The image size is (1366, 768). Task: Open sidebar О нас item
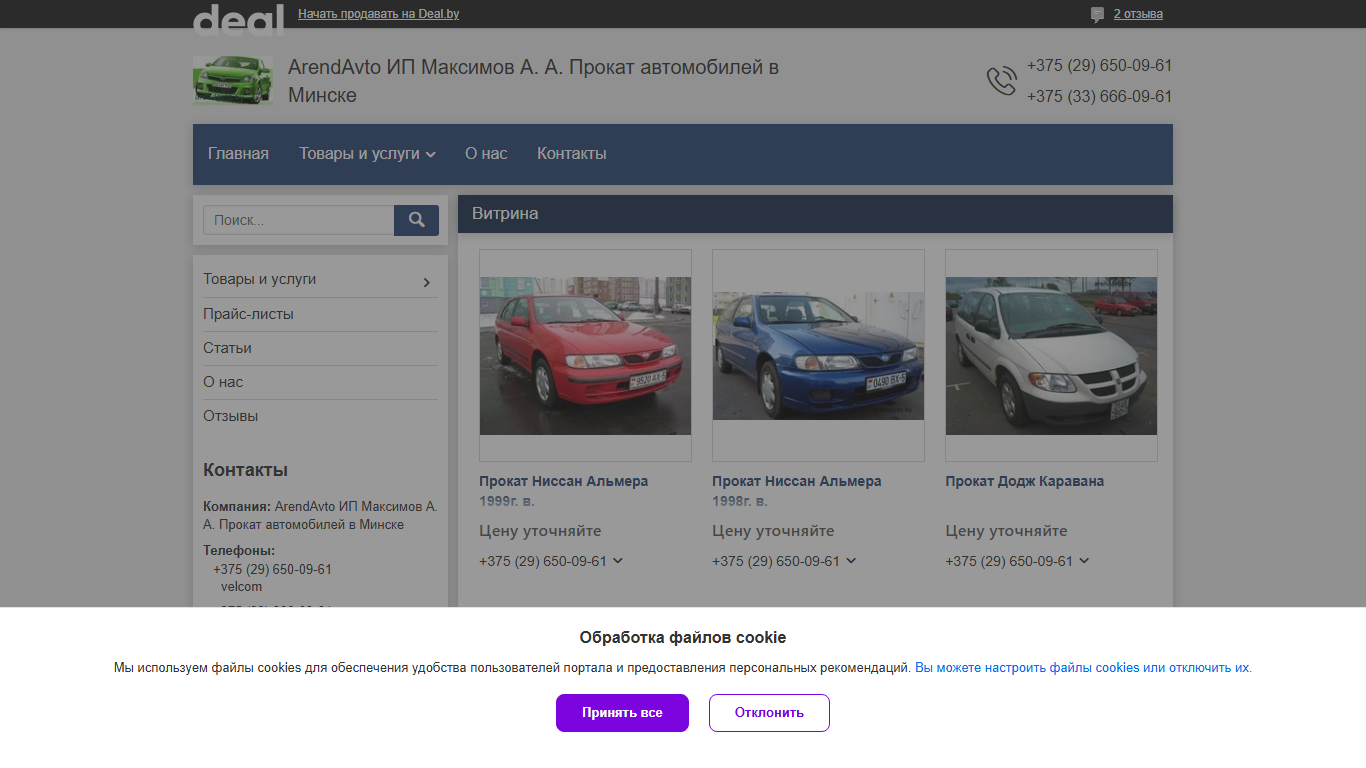pos(223,382)
